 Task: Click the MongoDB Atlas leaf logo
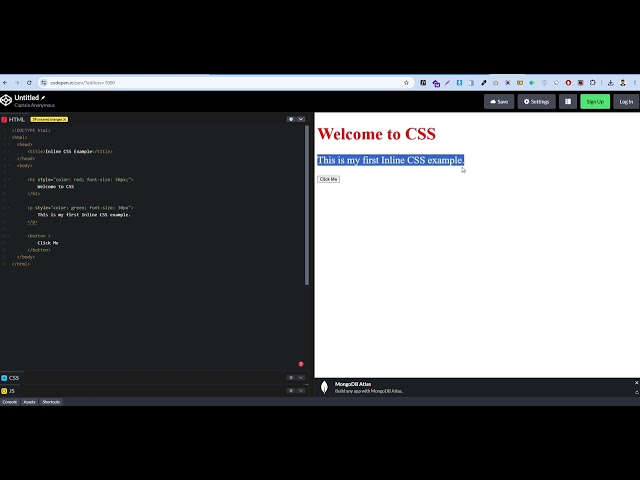tap(324, 387)
